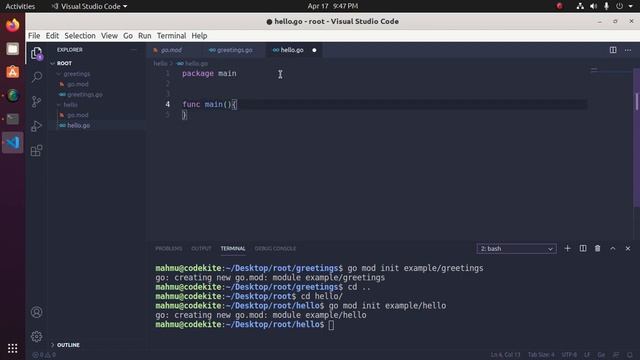The width and height of the screenshot is (640, 360).
Task: Open the Edit menu
Action: coord(52,36)
